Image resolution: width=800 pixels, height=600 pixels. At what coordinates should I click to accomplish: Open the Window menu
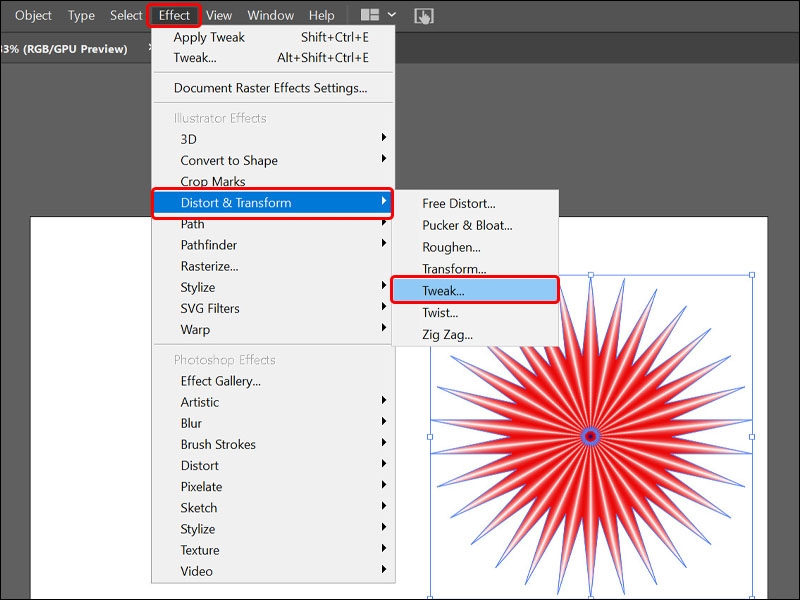point(270,15)
